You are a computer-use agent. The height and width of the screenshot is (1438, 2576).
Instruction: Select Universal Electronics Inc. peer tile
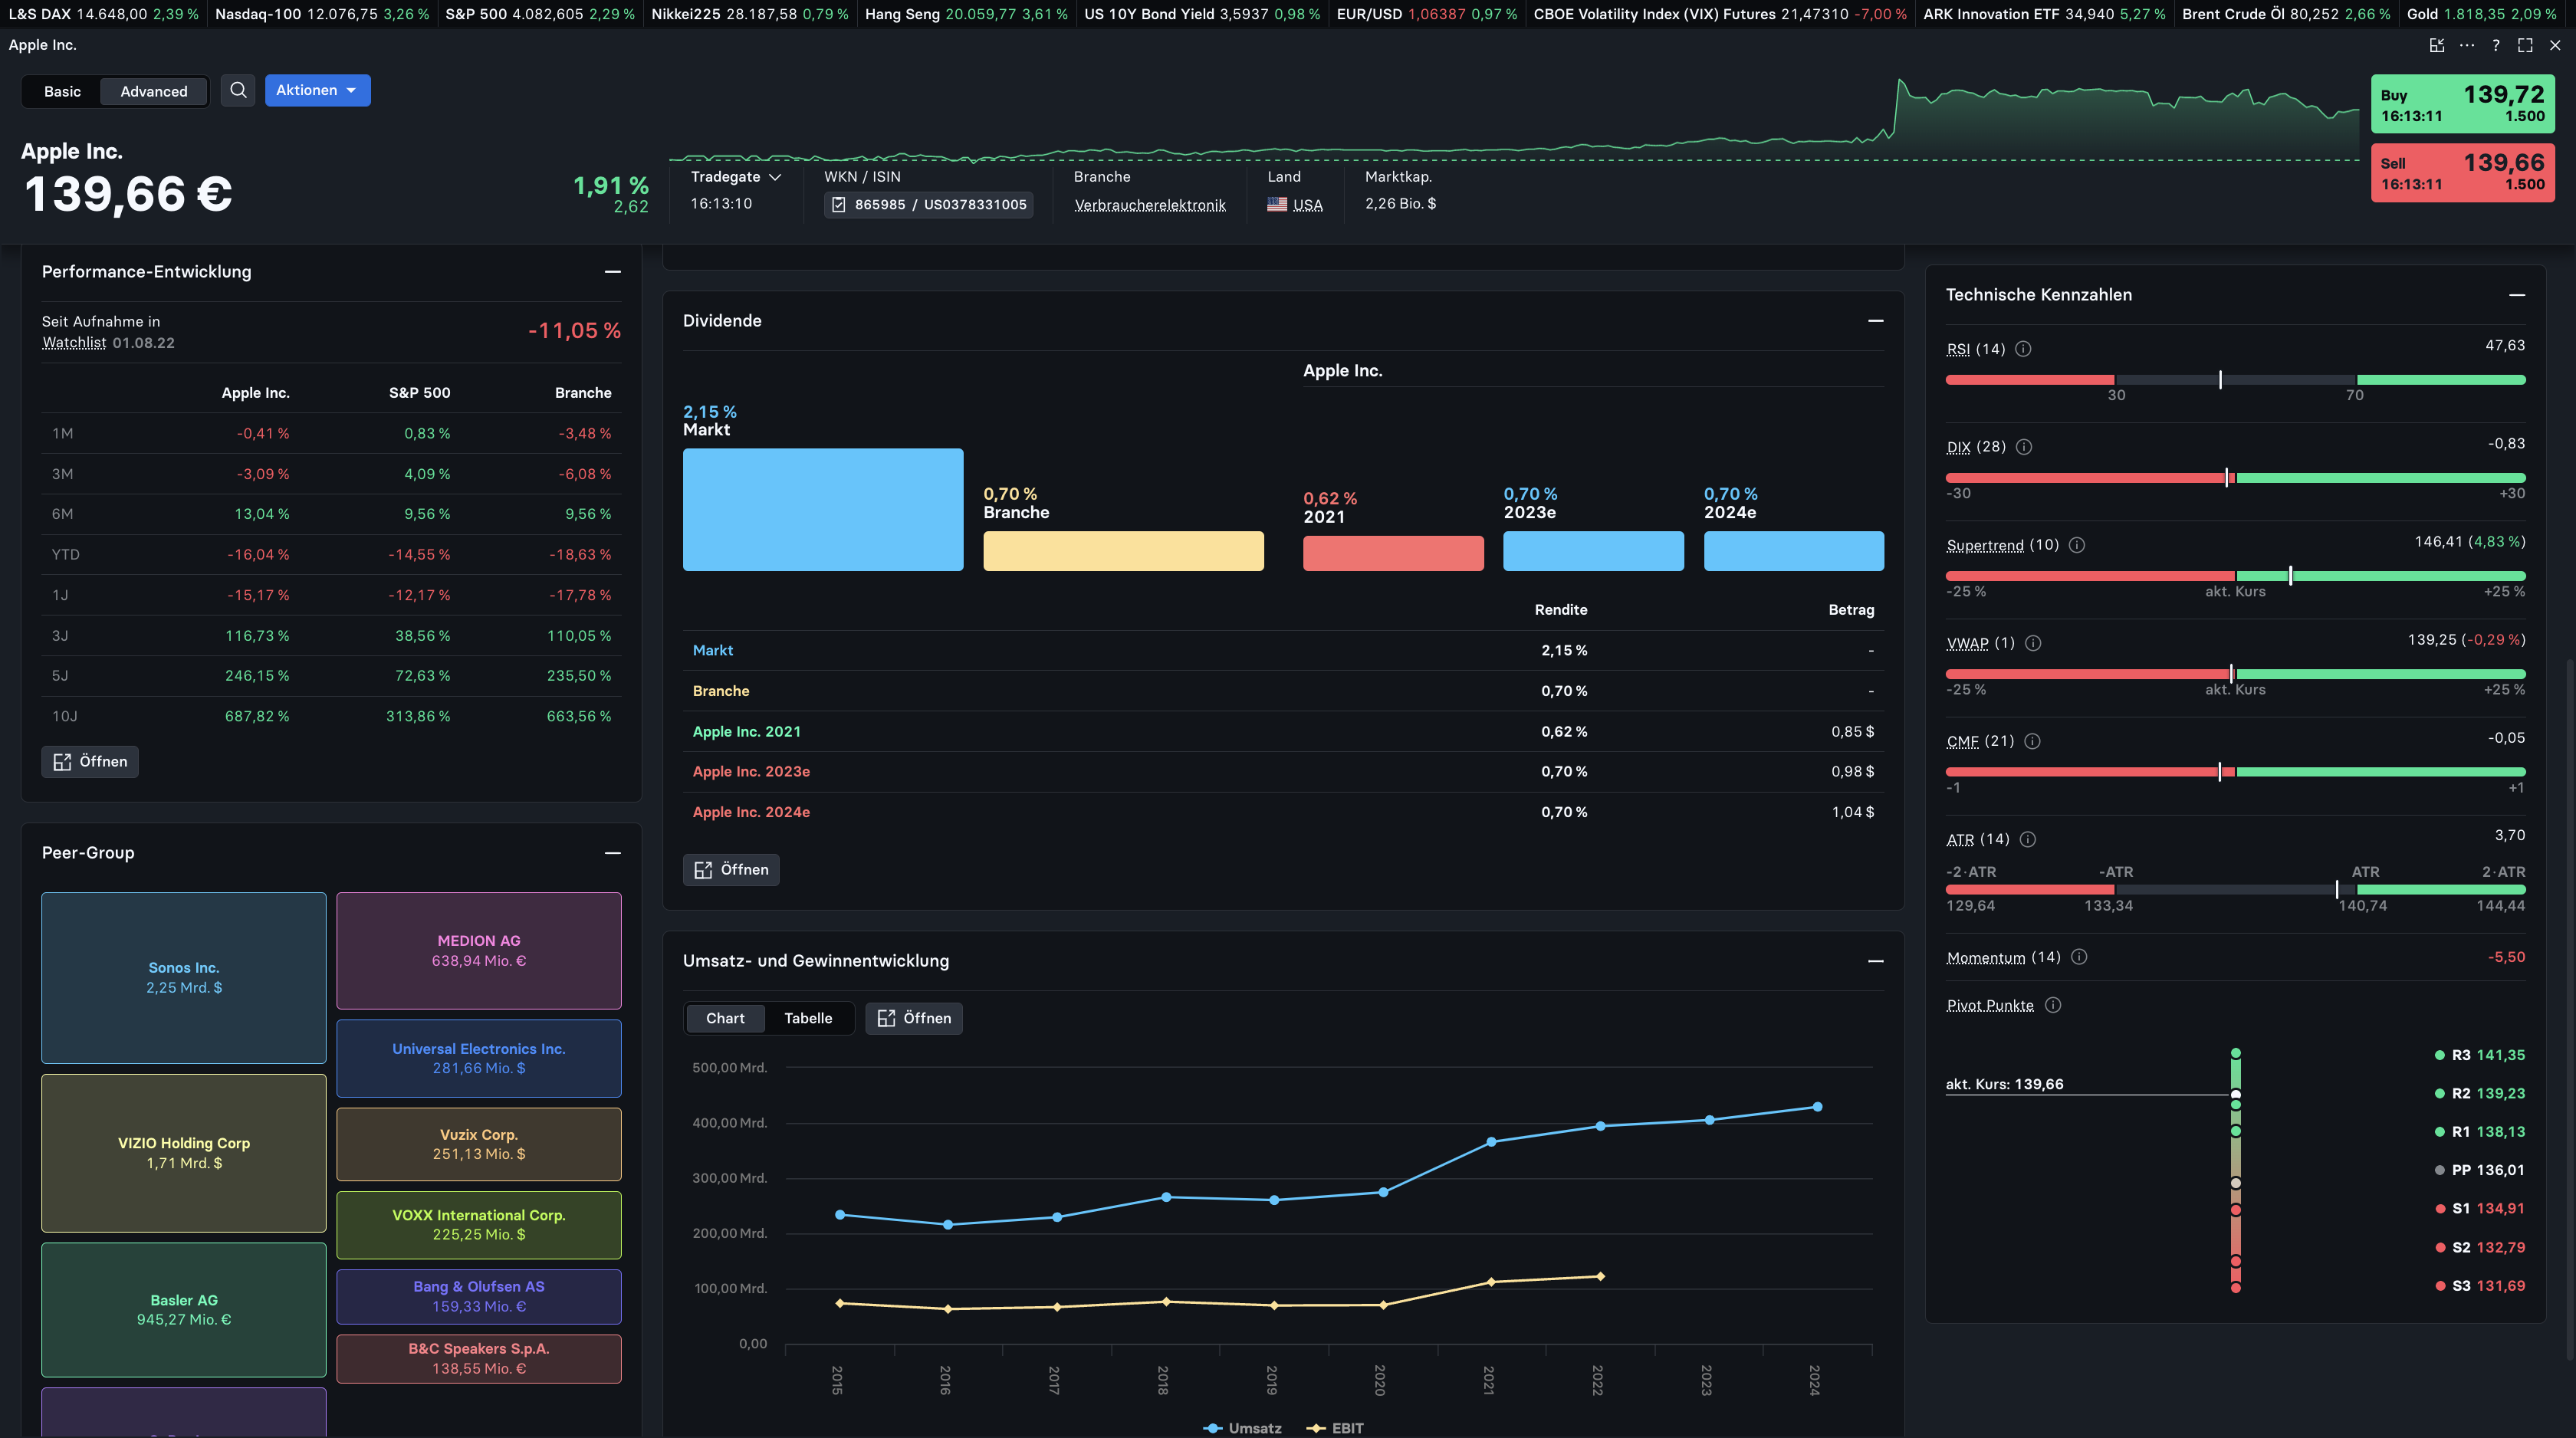click(x=479, y=1058)
